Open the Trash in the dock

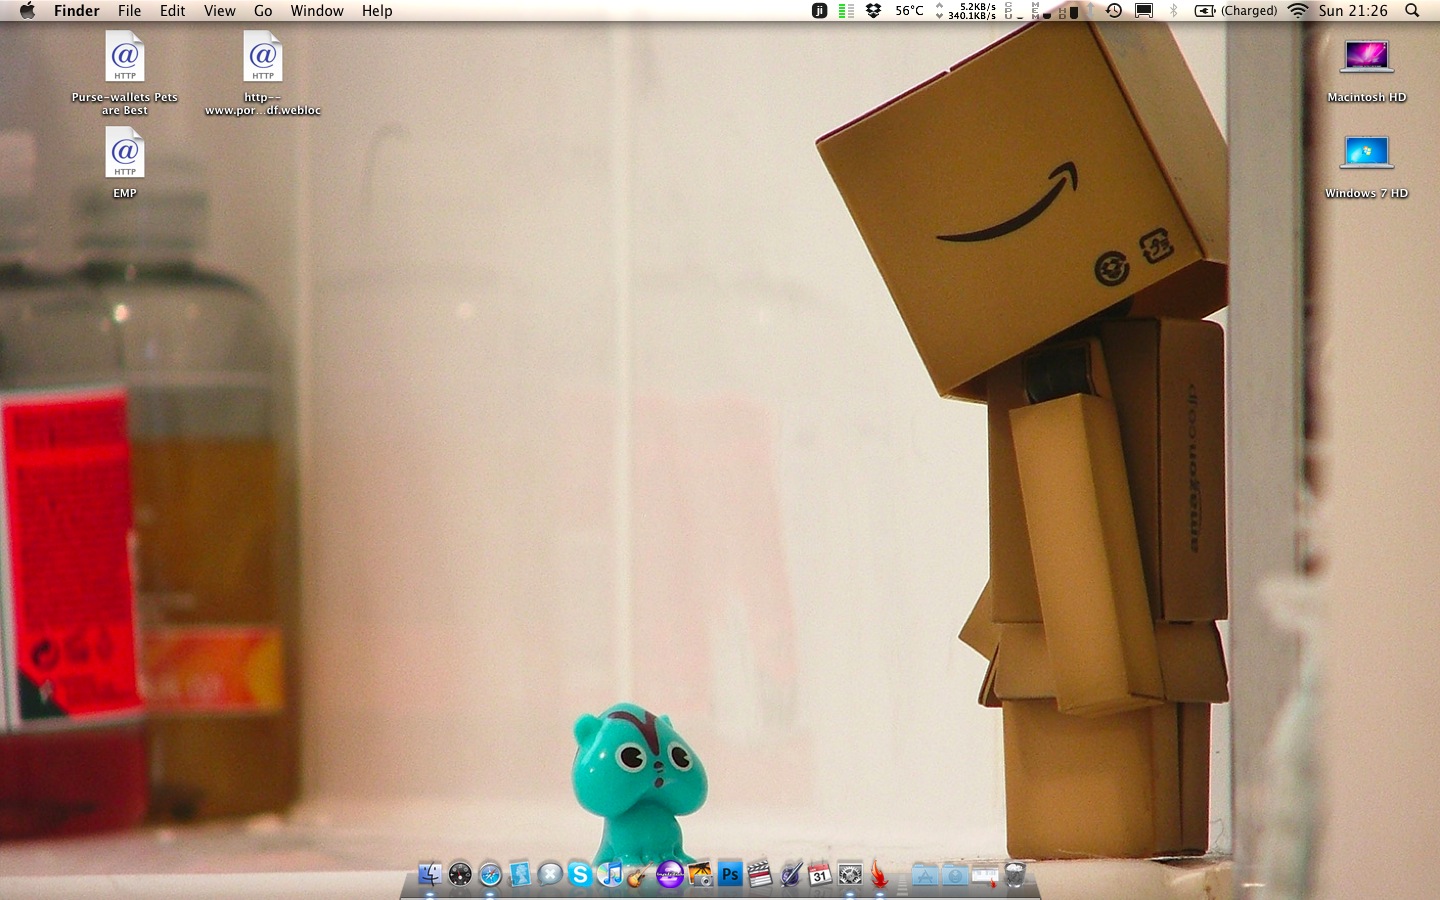point(1015,875)
